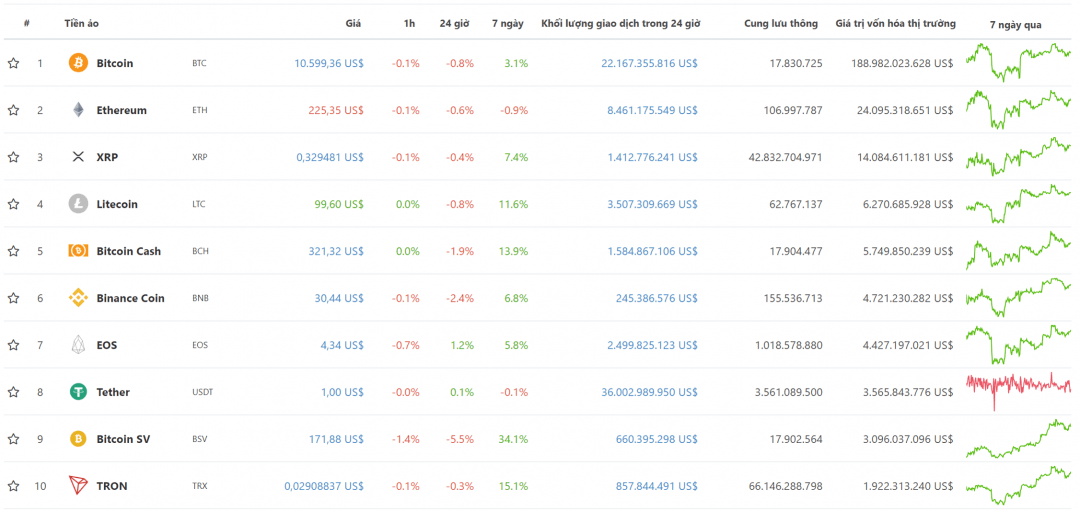Toggle the Bitcoin SV favorite star
Screen dimensions: 1080x511
point(13,439)
